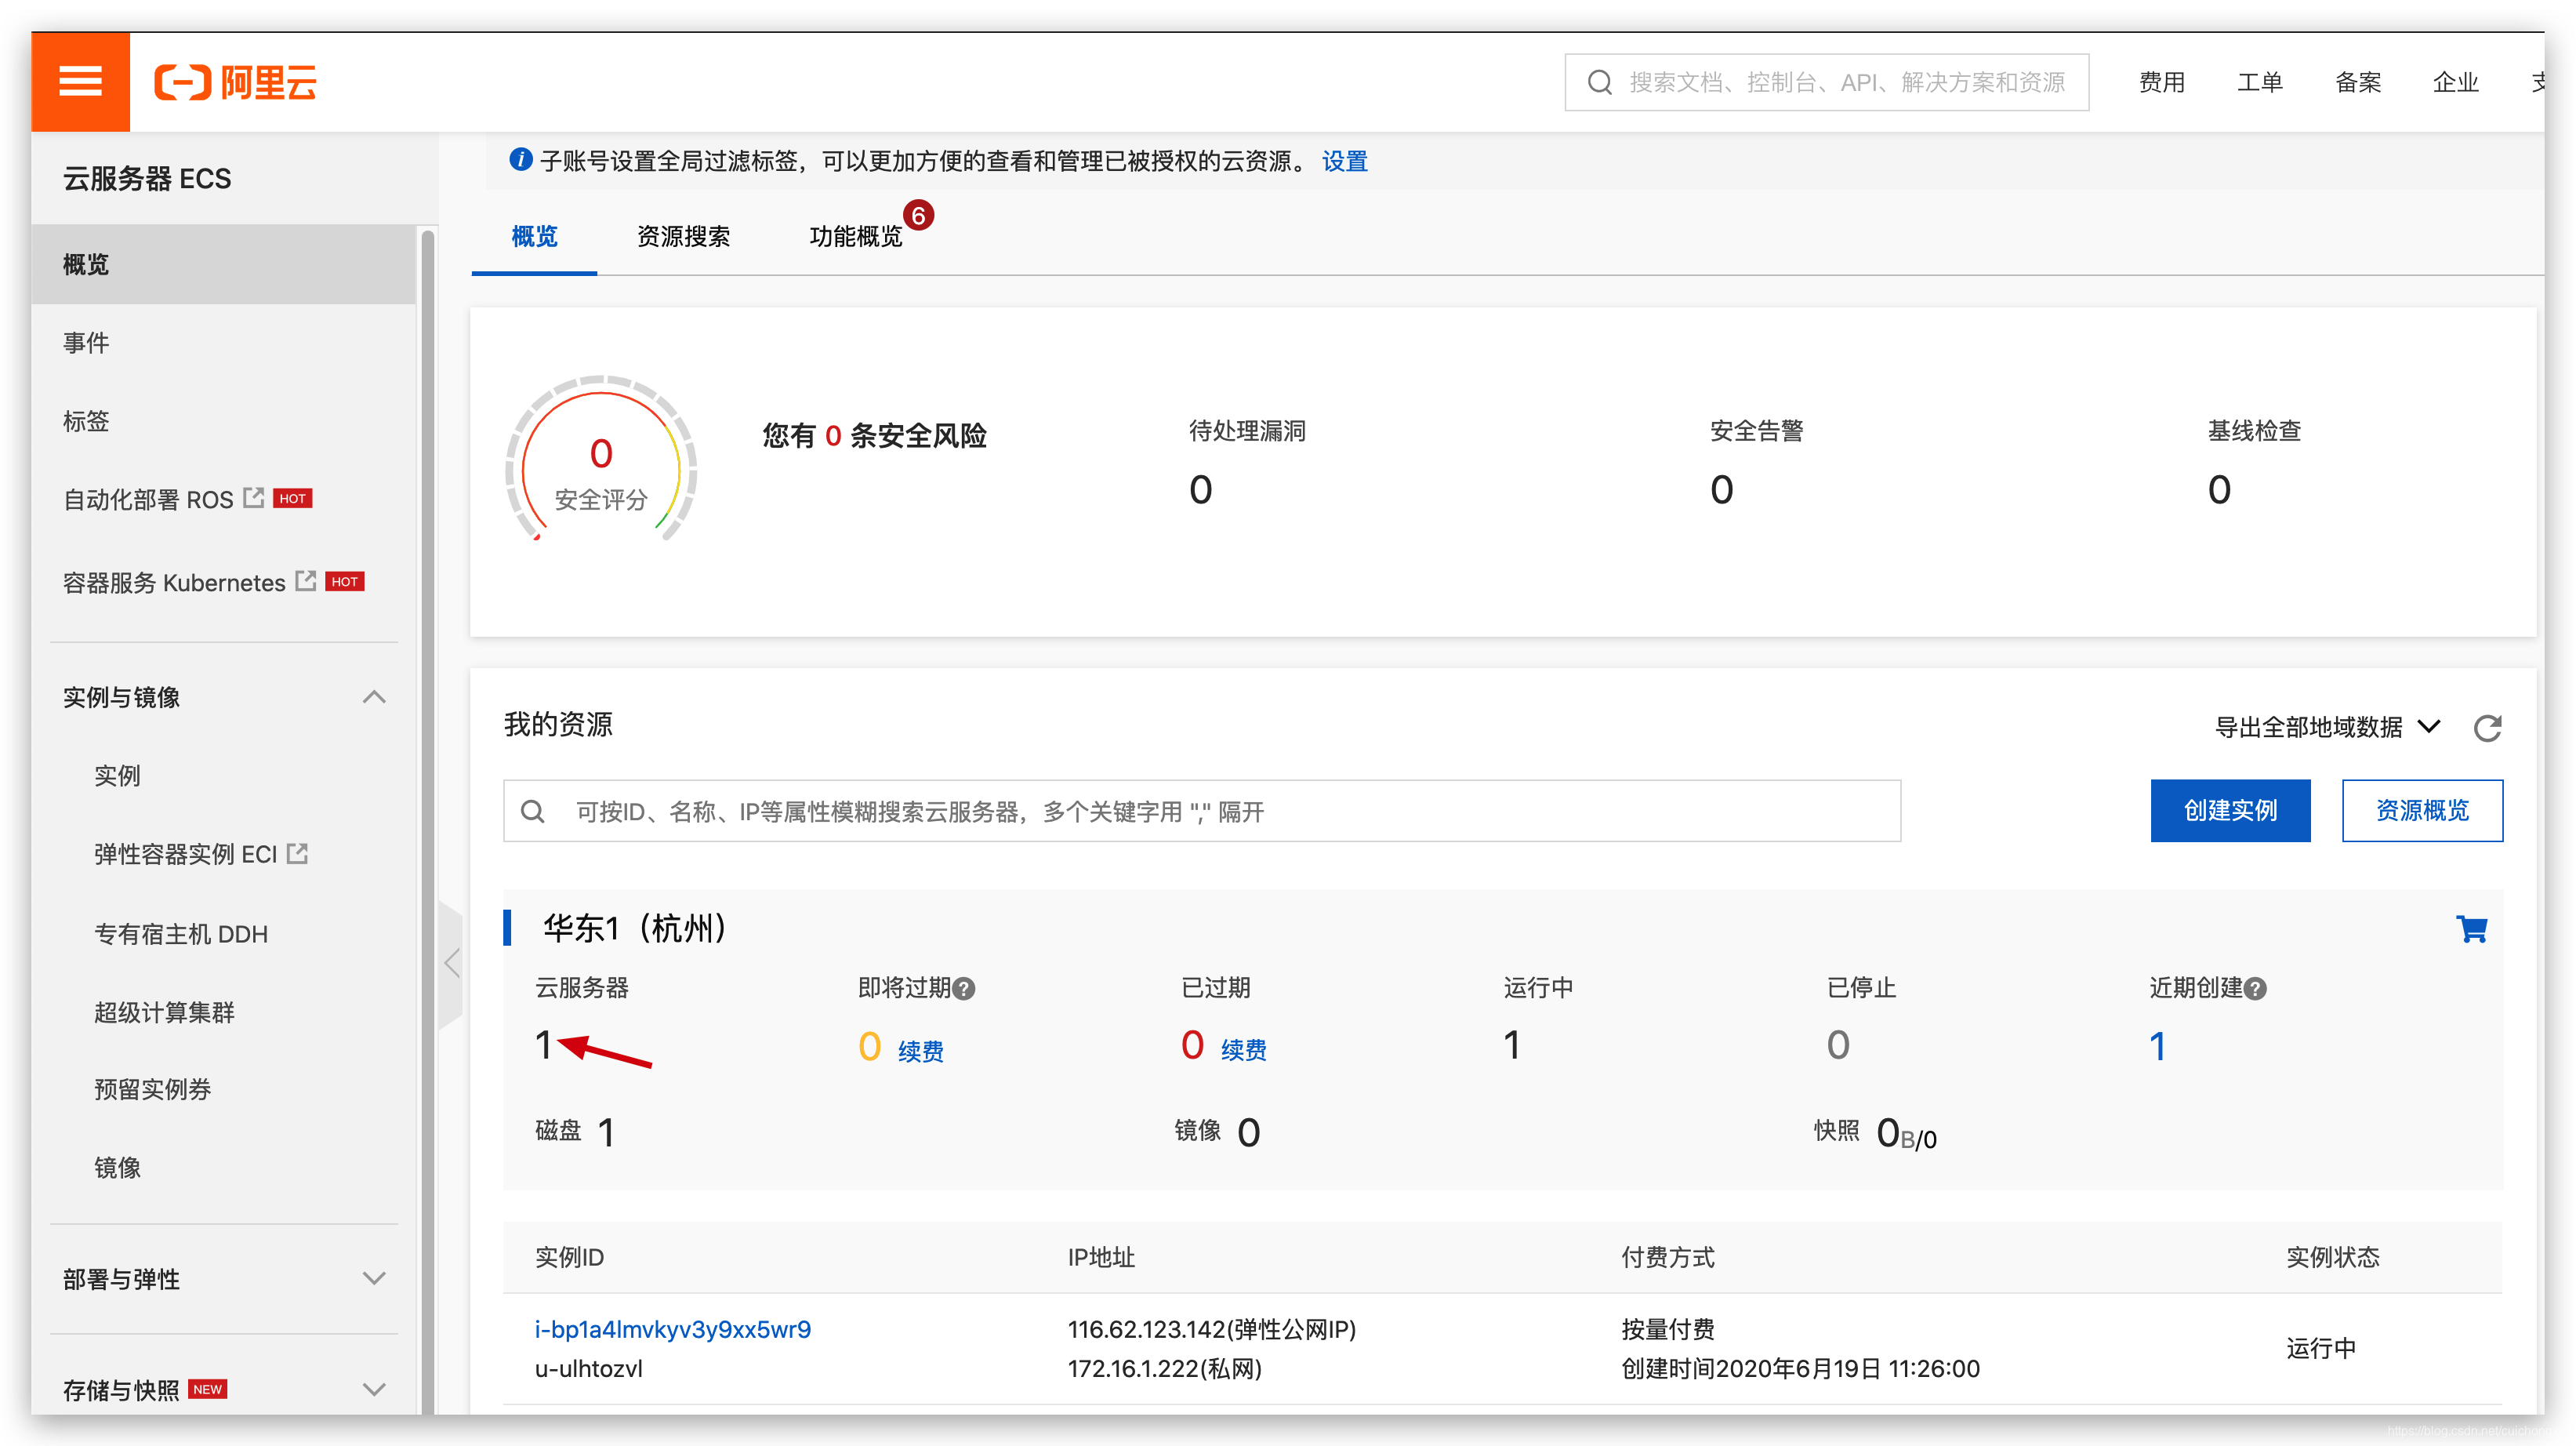
Task: Click the magnifier icon in resource search box
Action: [x=533, y=811]
